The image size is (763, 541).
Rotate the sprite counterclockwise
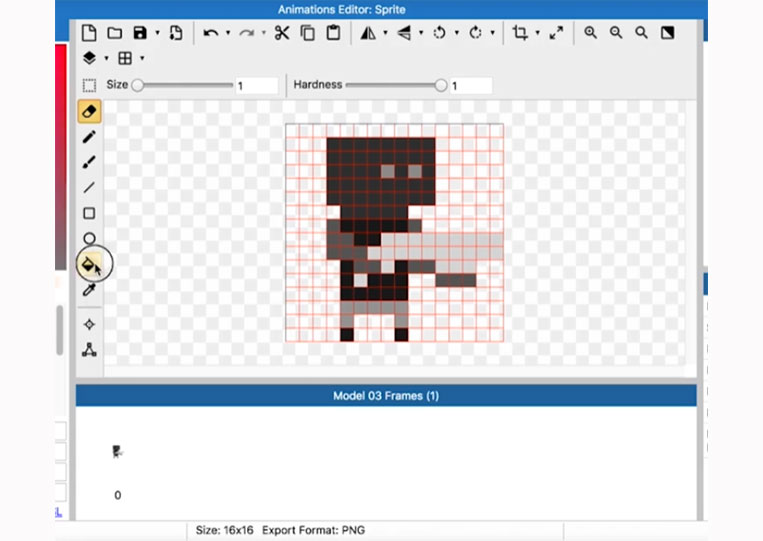439,33
